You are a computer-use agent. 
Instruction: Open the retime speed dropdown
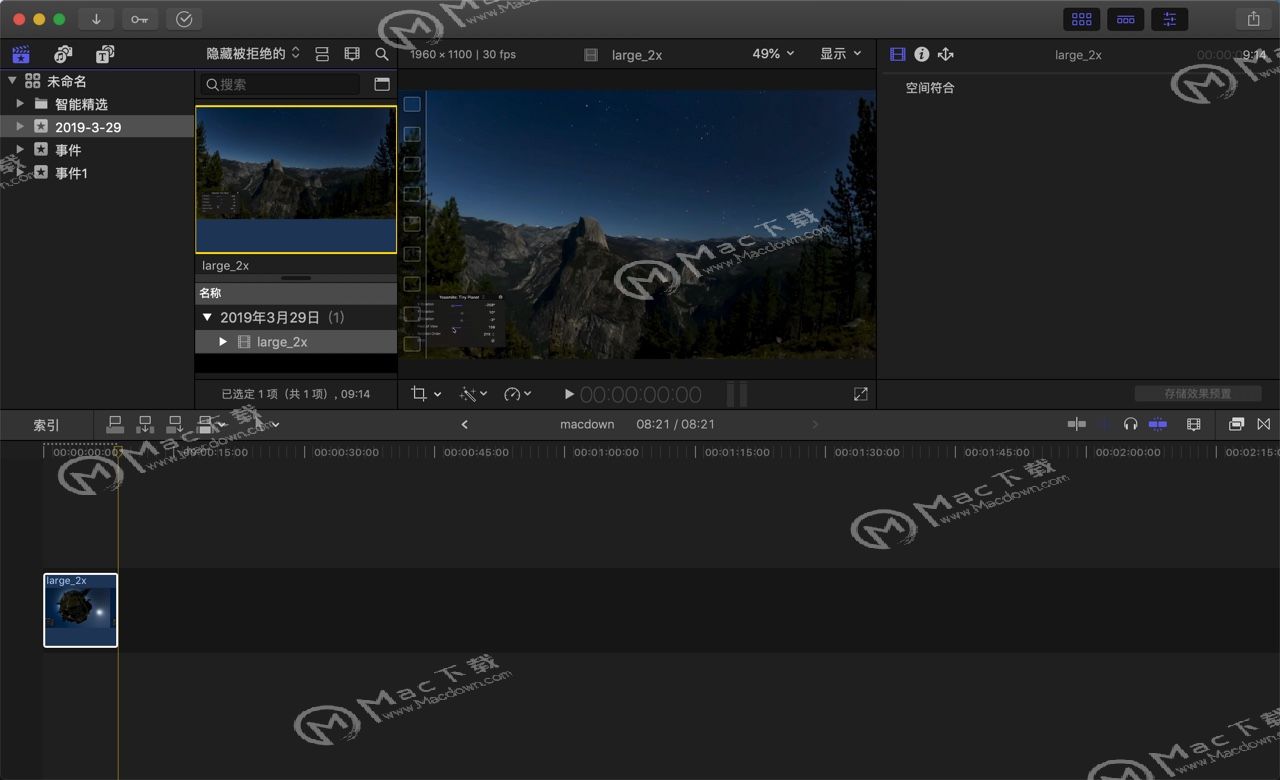(518, 394)
